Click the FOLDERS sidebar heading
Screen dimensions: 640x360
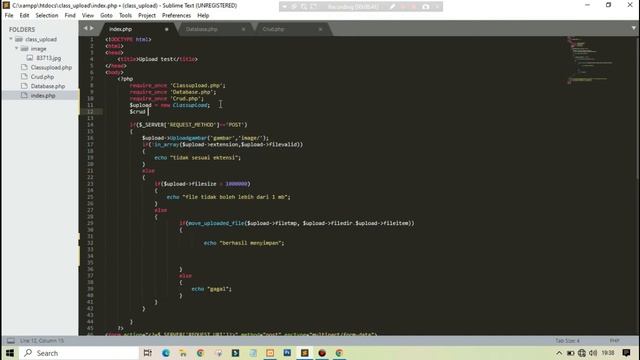pos(22,30)
